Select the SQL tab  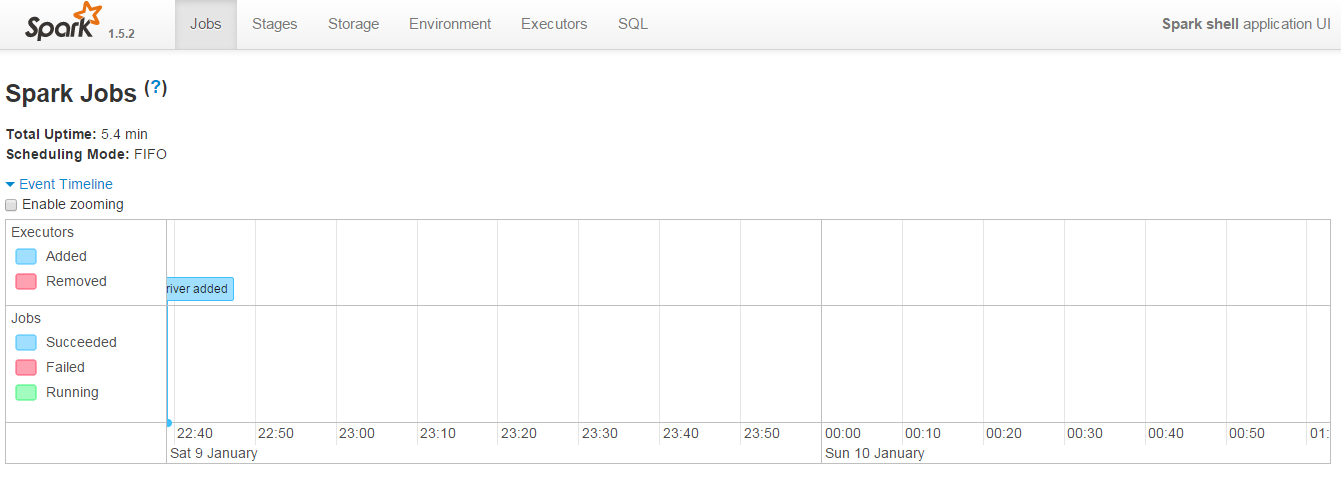coord(633,24)
